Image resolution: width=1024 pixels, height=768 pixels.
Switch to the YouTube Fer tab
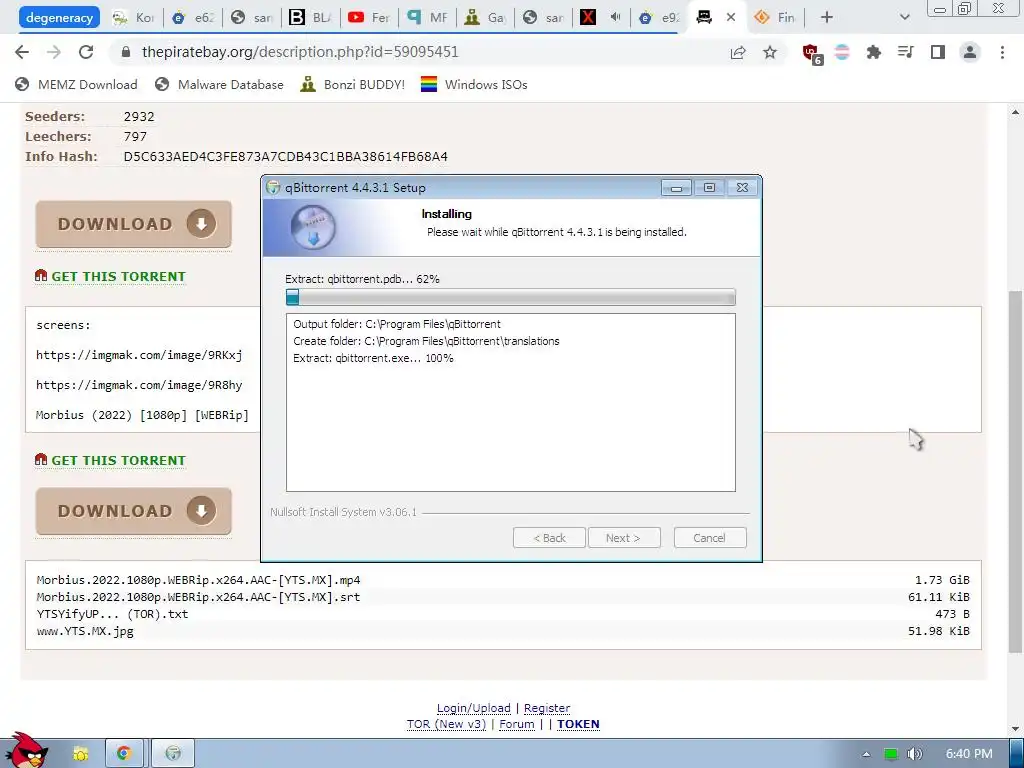(368, 18)
